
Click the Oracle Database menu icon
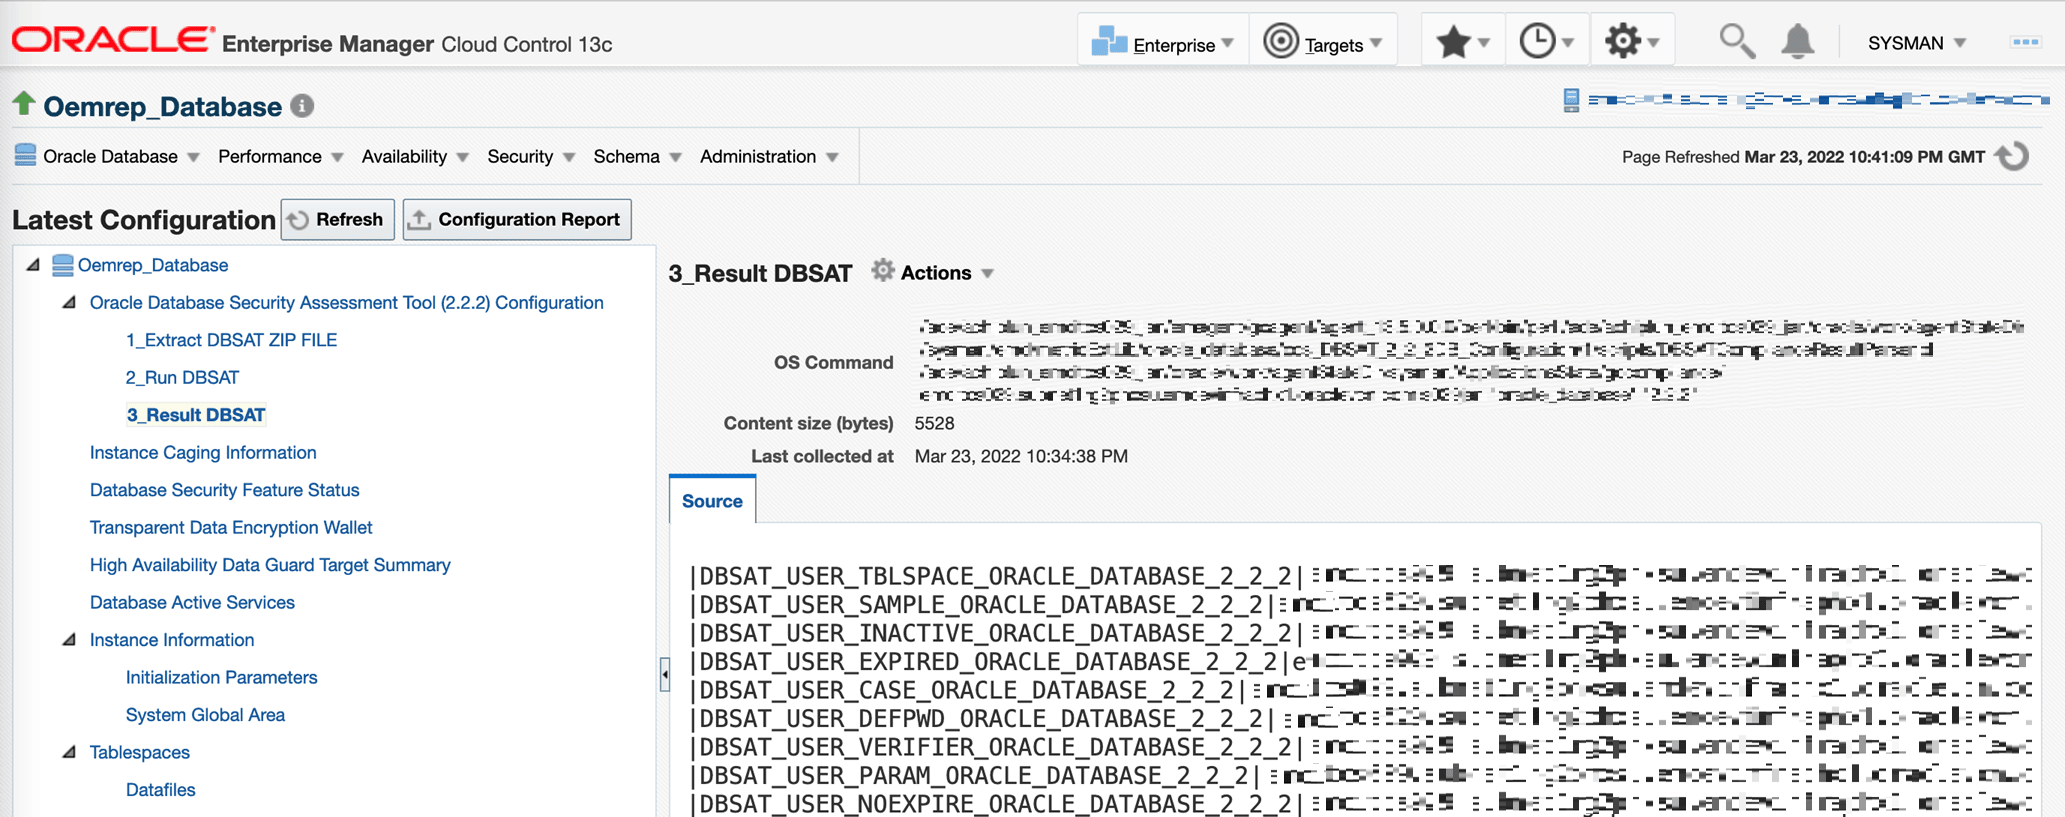coord(25,155)
